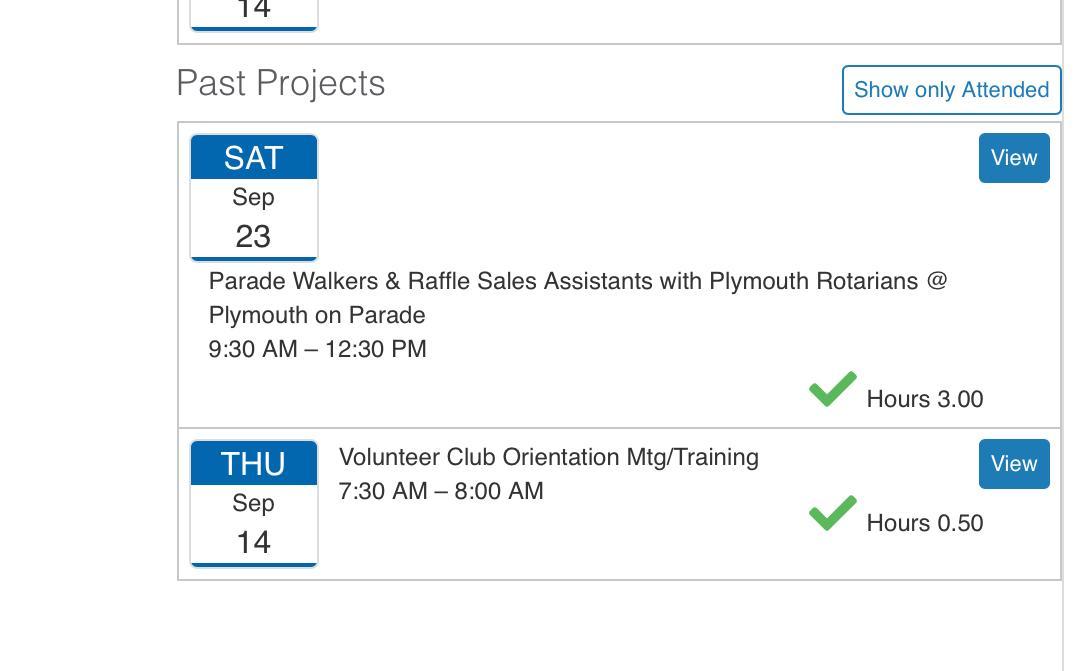The height and width of the screenshot is (671, 1084).
Task: Click the Hours 0.50 label
Action: point(924,523)
